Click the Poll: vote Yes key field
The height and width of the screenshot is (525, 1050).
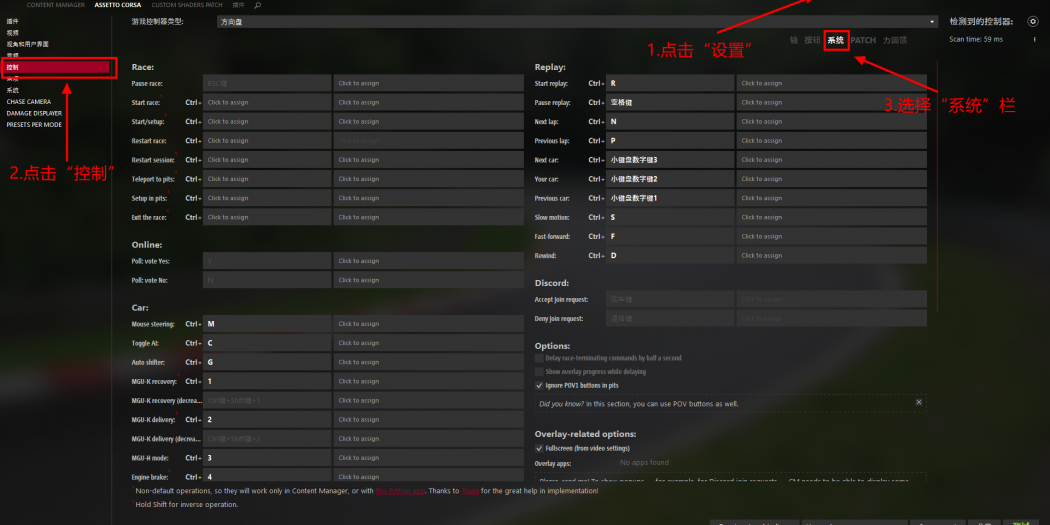click(267, 261)
